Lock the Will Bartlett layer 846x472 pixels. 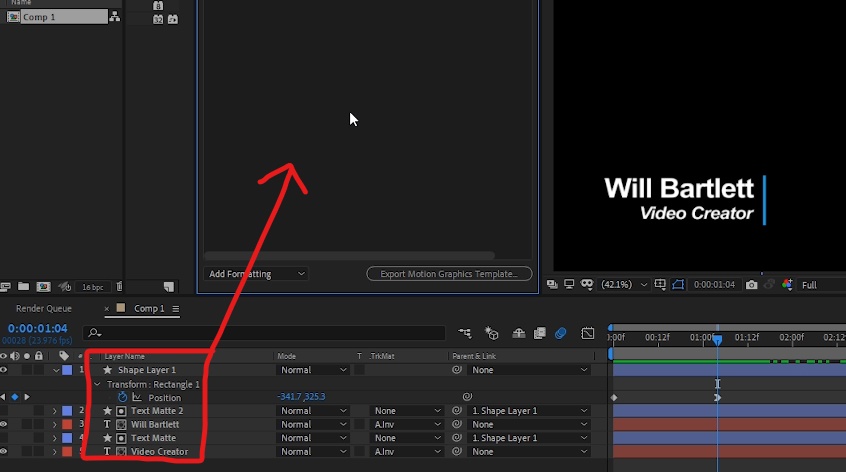tap(39, 424)
